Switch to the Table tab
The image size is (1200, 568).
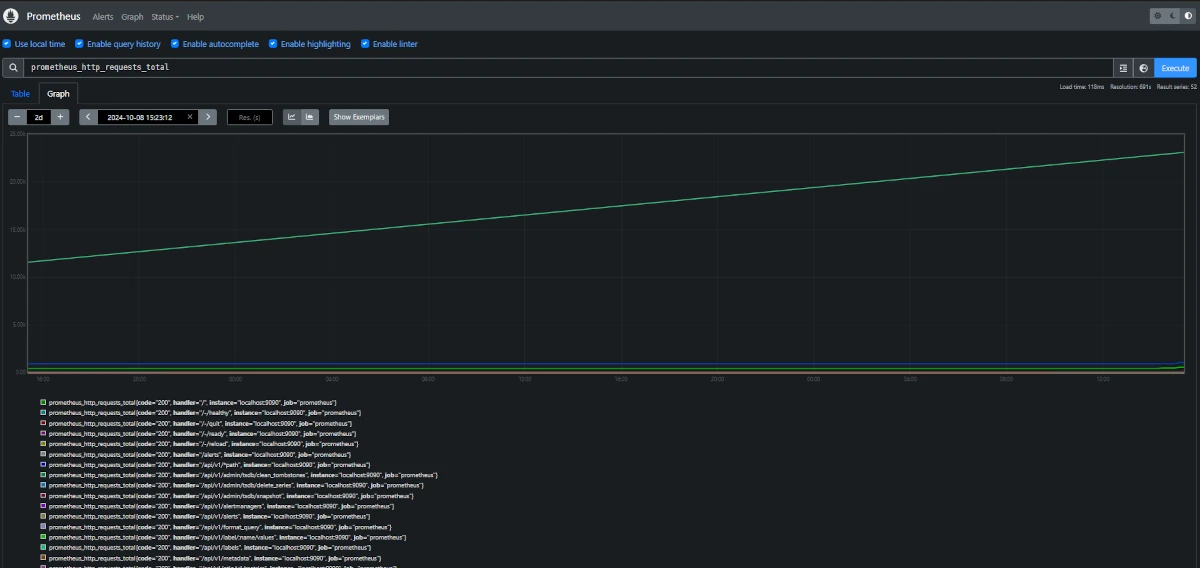(x=20, y=93)
